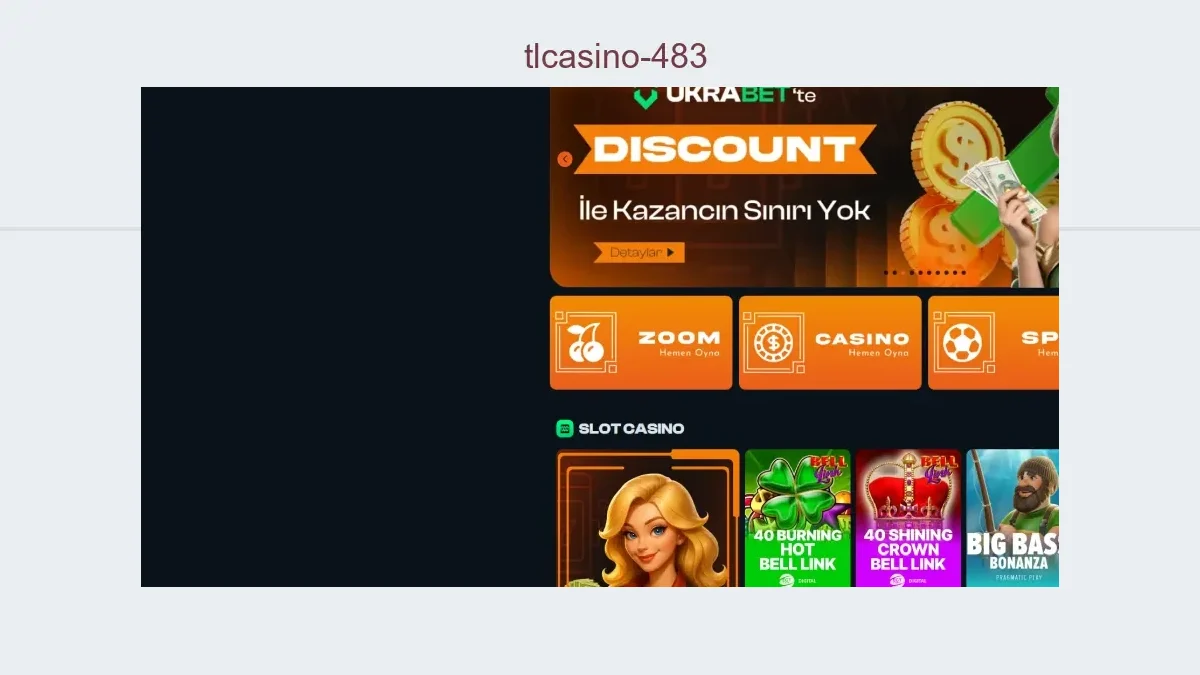
Task: Click the soccer ball icon
Action: click(962, 343)
